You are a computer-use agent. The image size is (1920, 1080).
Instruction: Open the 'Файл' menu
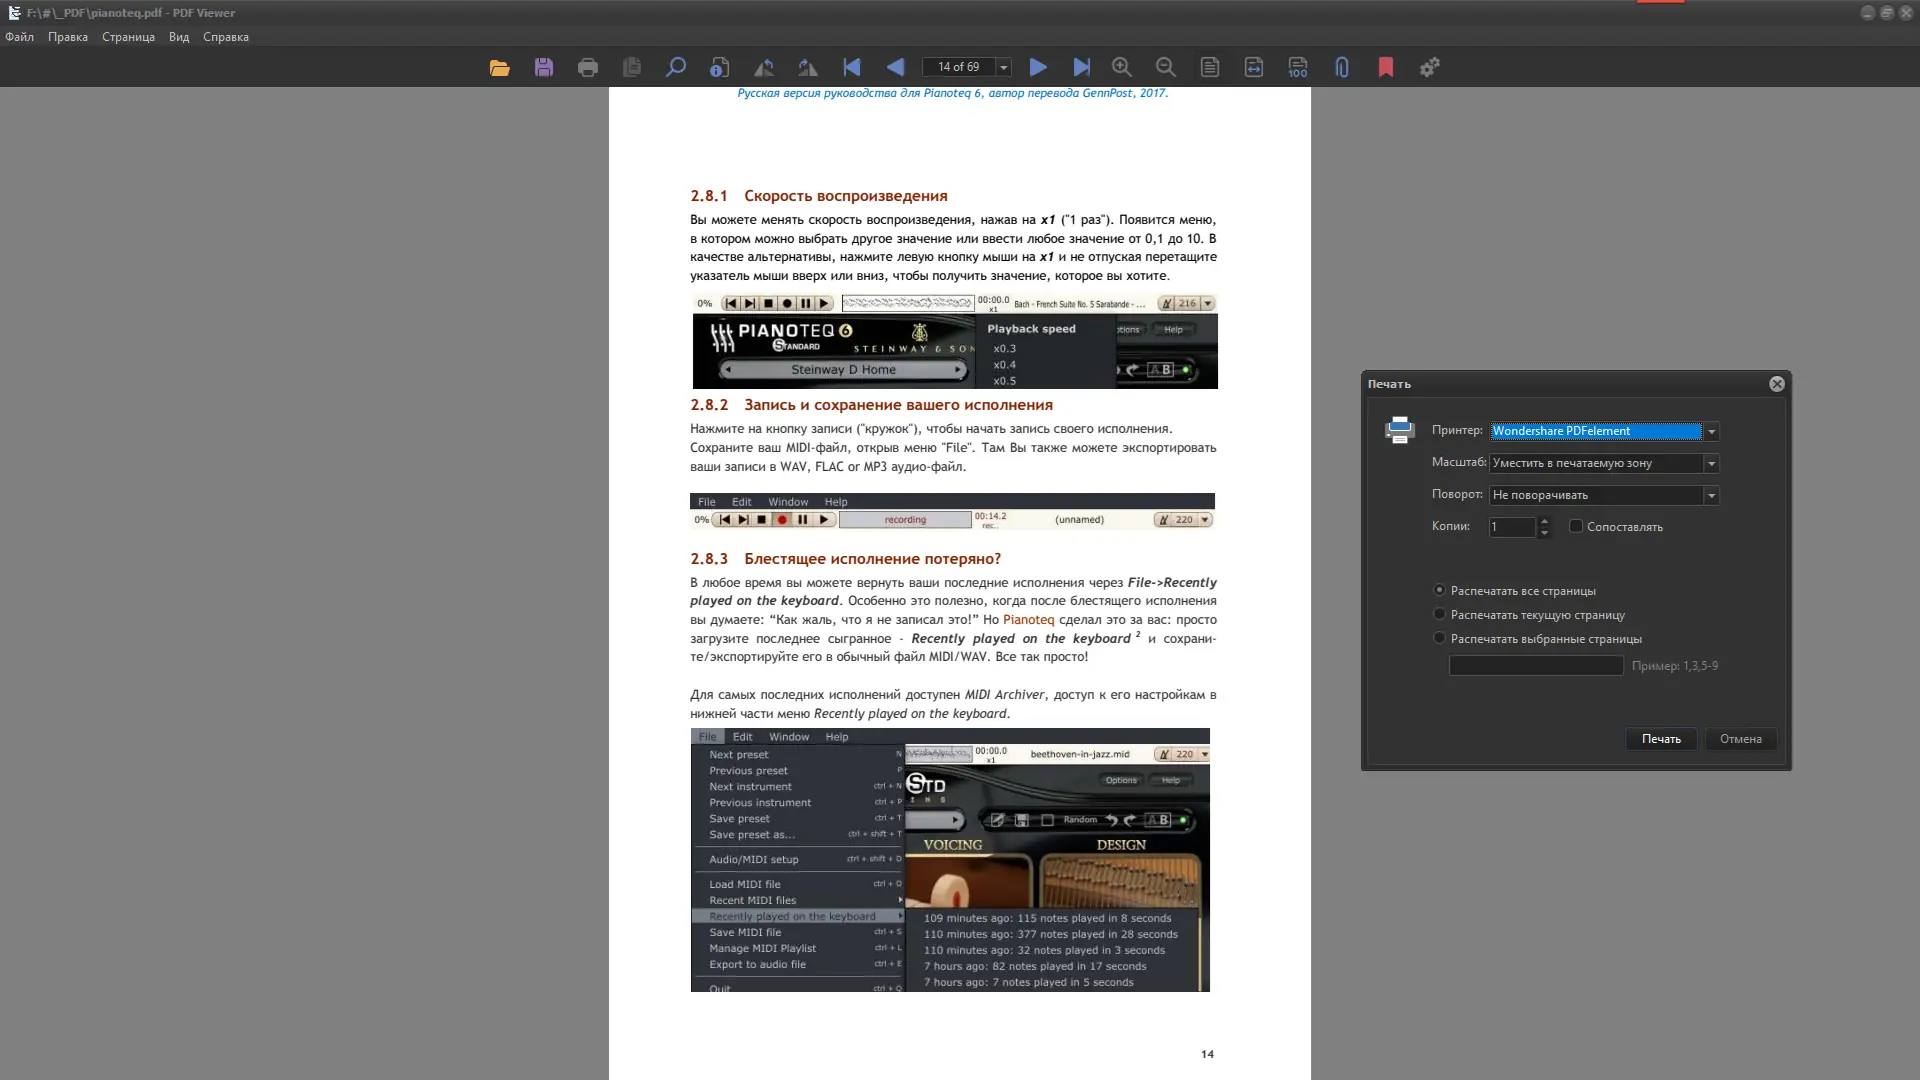[18, 36]
